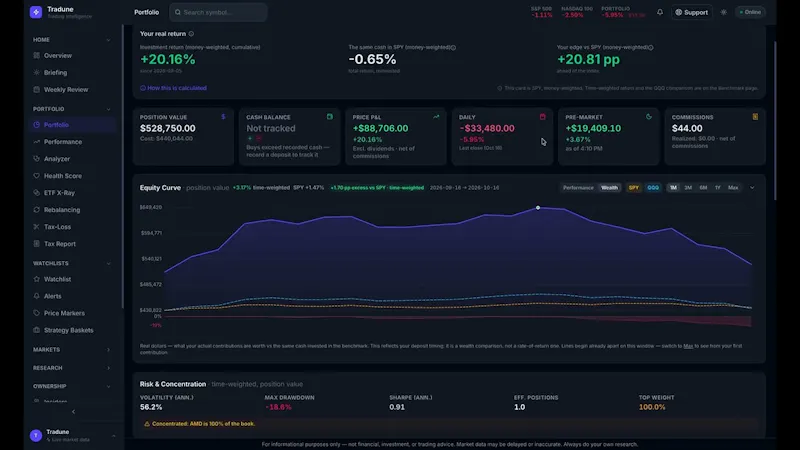Select the 1Y time range

pyautogui.click(x=717, y=188)
